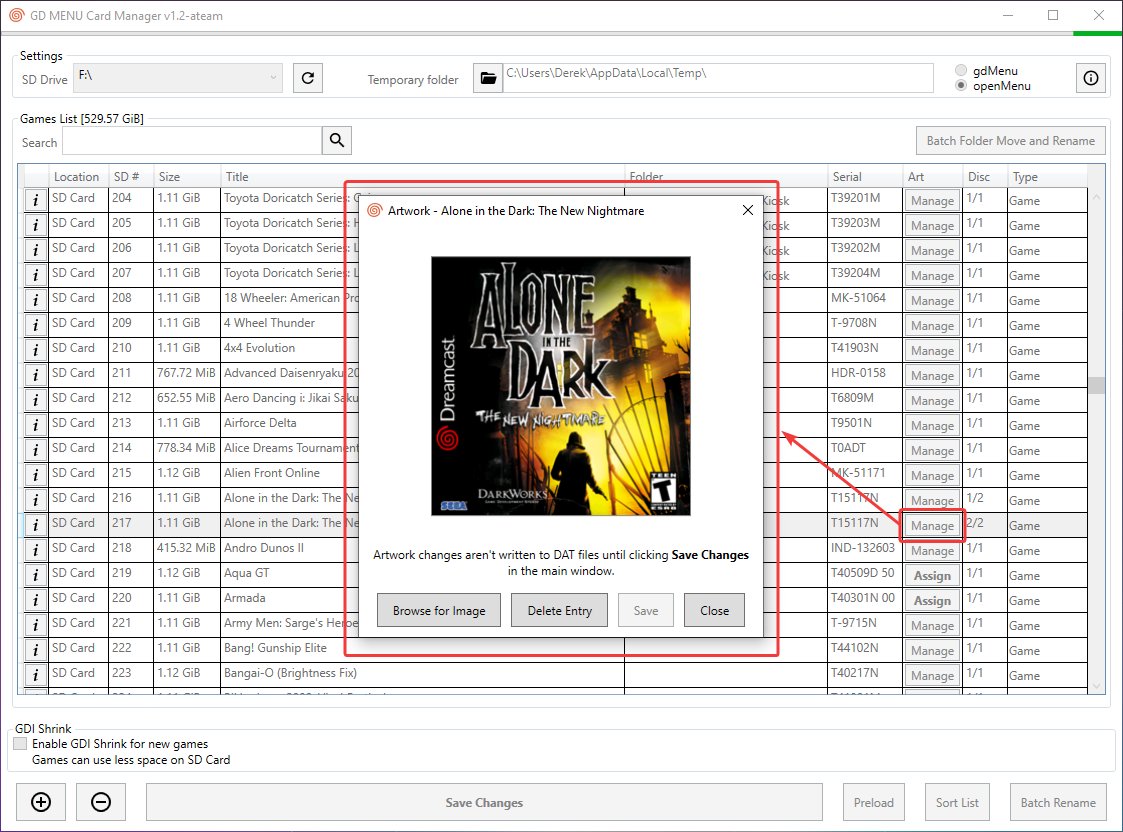Click the Alone in the Dark cover image
Screen dimensions: 1123x832
(561, 386)
